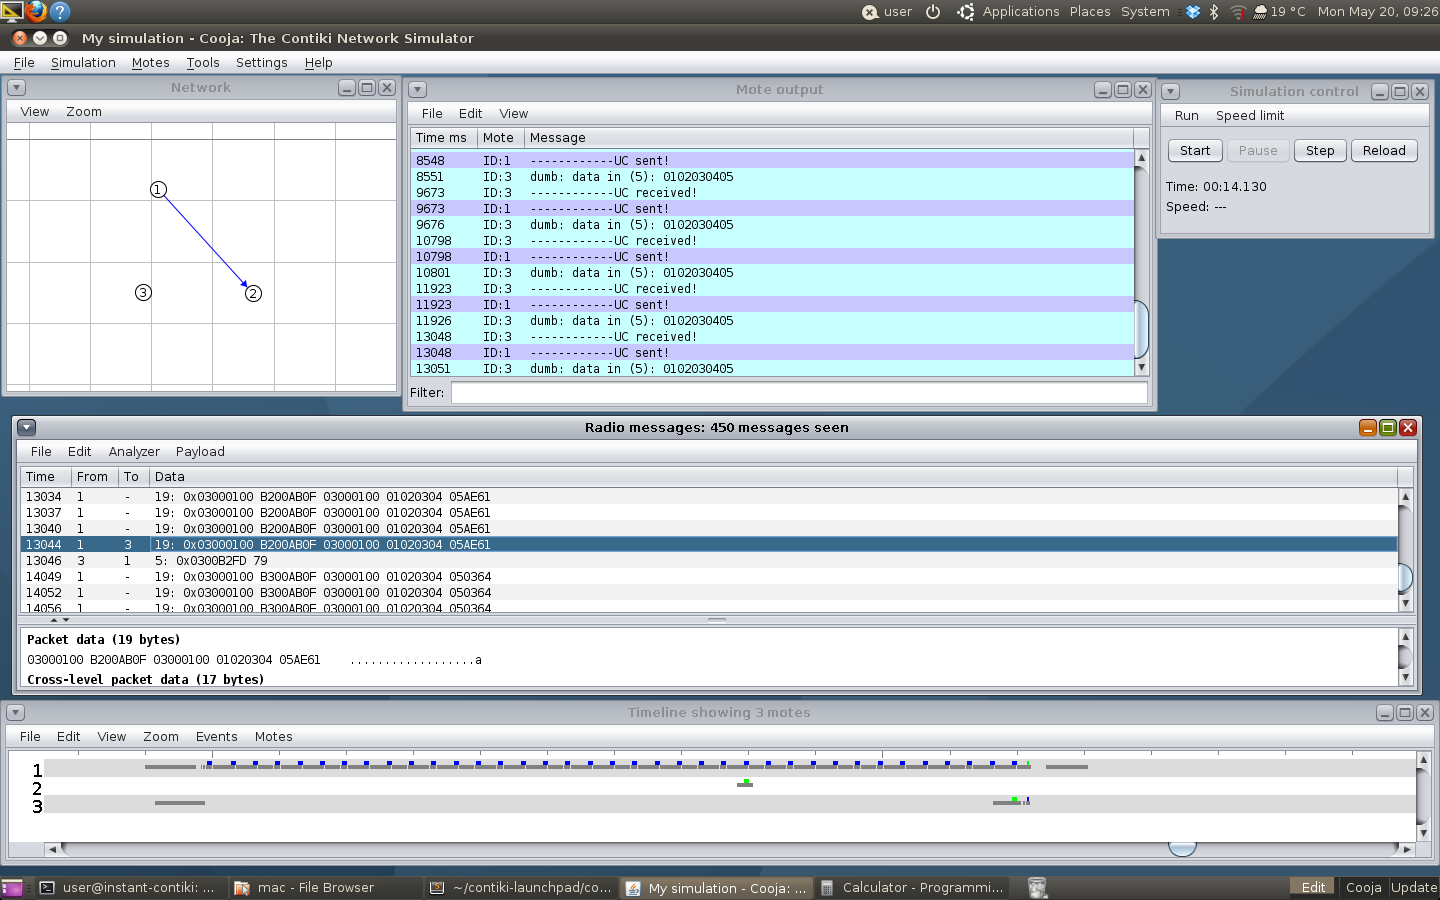Open the Applications menu
Image resolution: width=1440 pixels, height=900 pixels.
(1020, 12)
